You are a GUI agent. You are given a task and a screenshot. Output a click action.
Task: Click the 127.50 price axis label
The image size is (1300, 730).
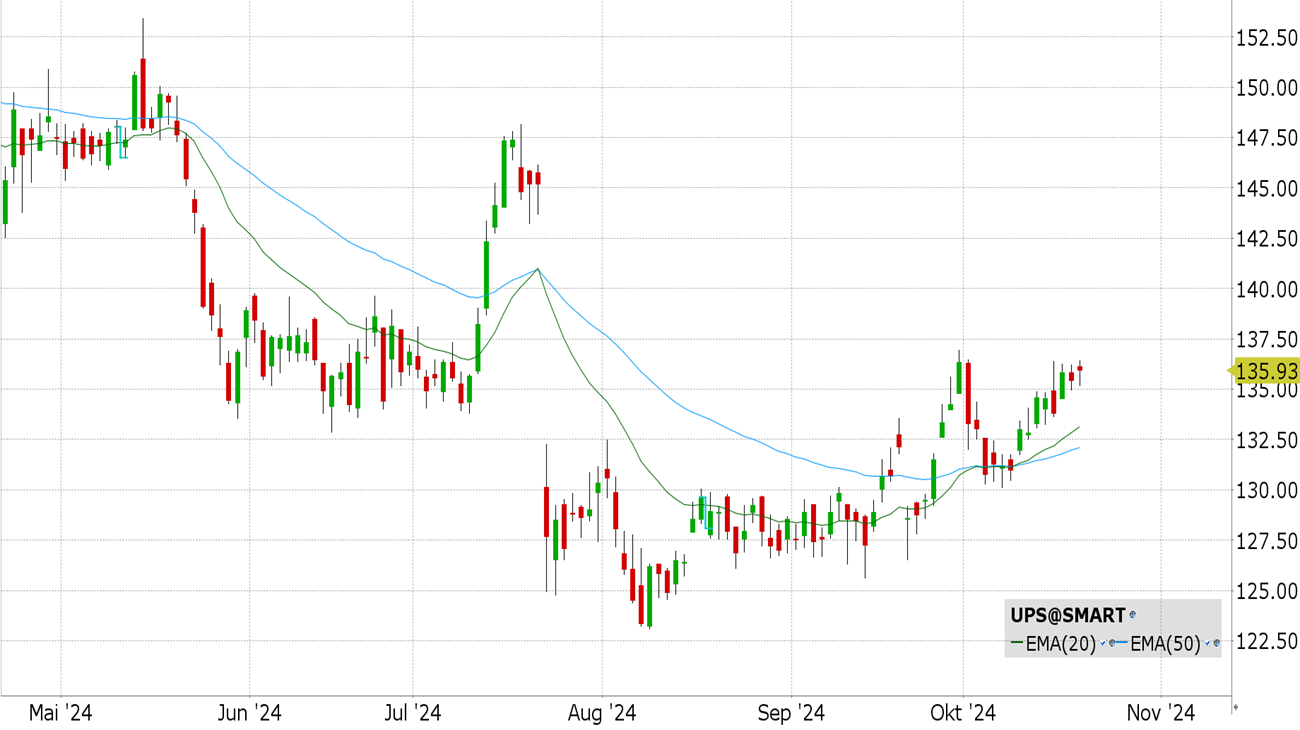click(1267, 541)
